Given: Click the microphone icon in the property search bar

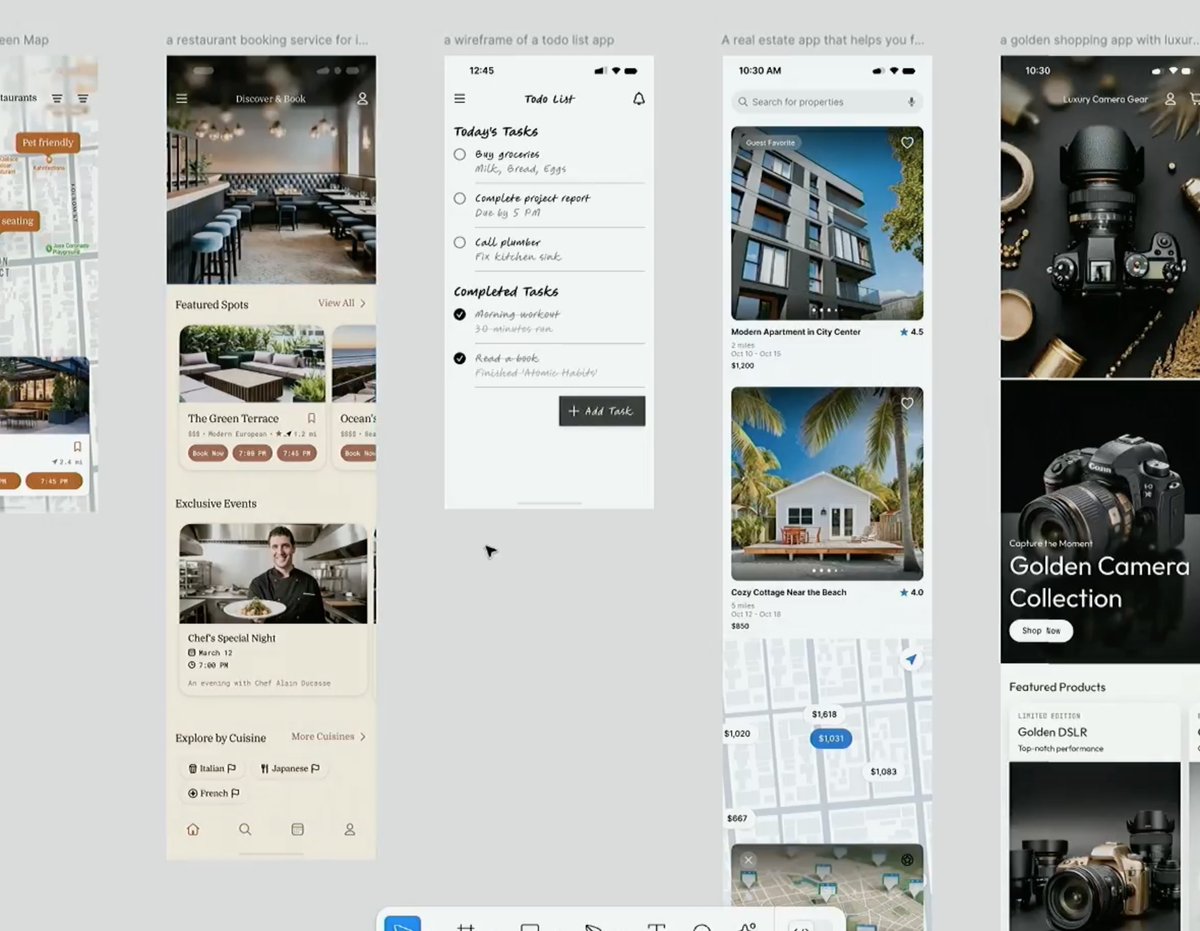Looking at the screenshot, I should (911, 102).
